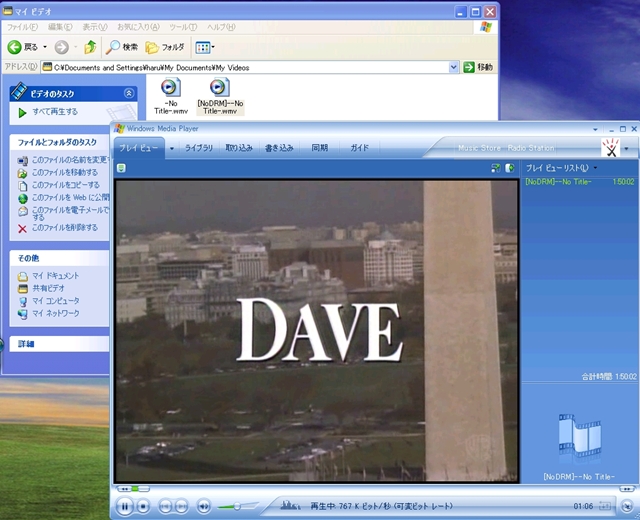Toggle the view-mode button beside 01:06

coord(605,506)
